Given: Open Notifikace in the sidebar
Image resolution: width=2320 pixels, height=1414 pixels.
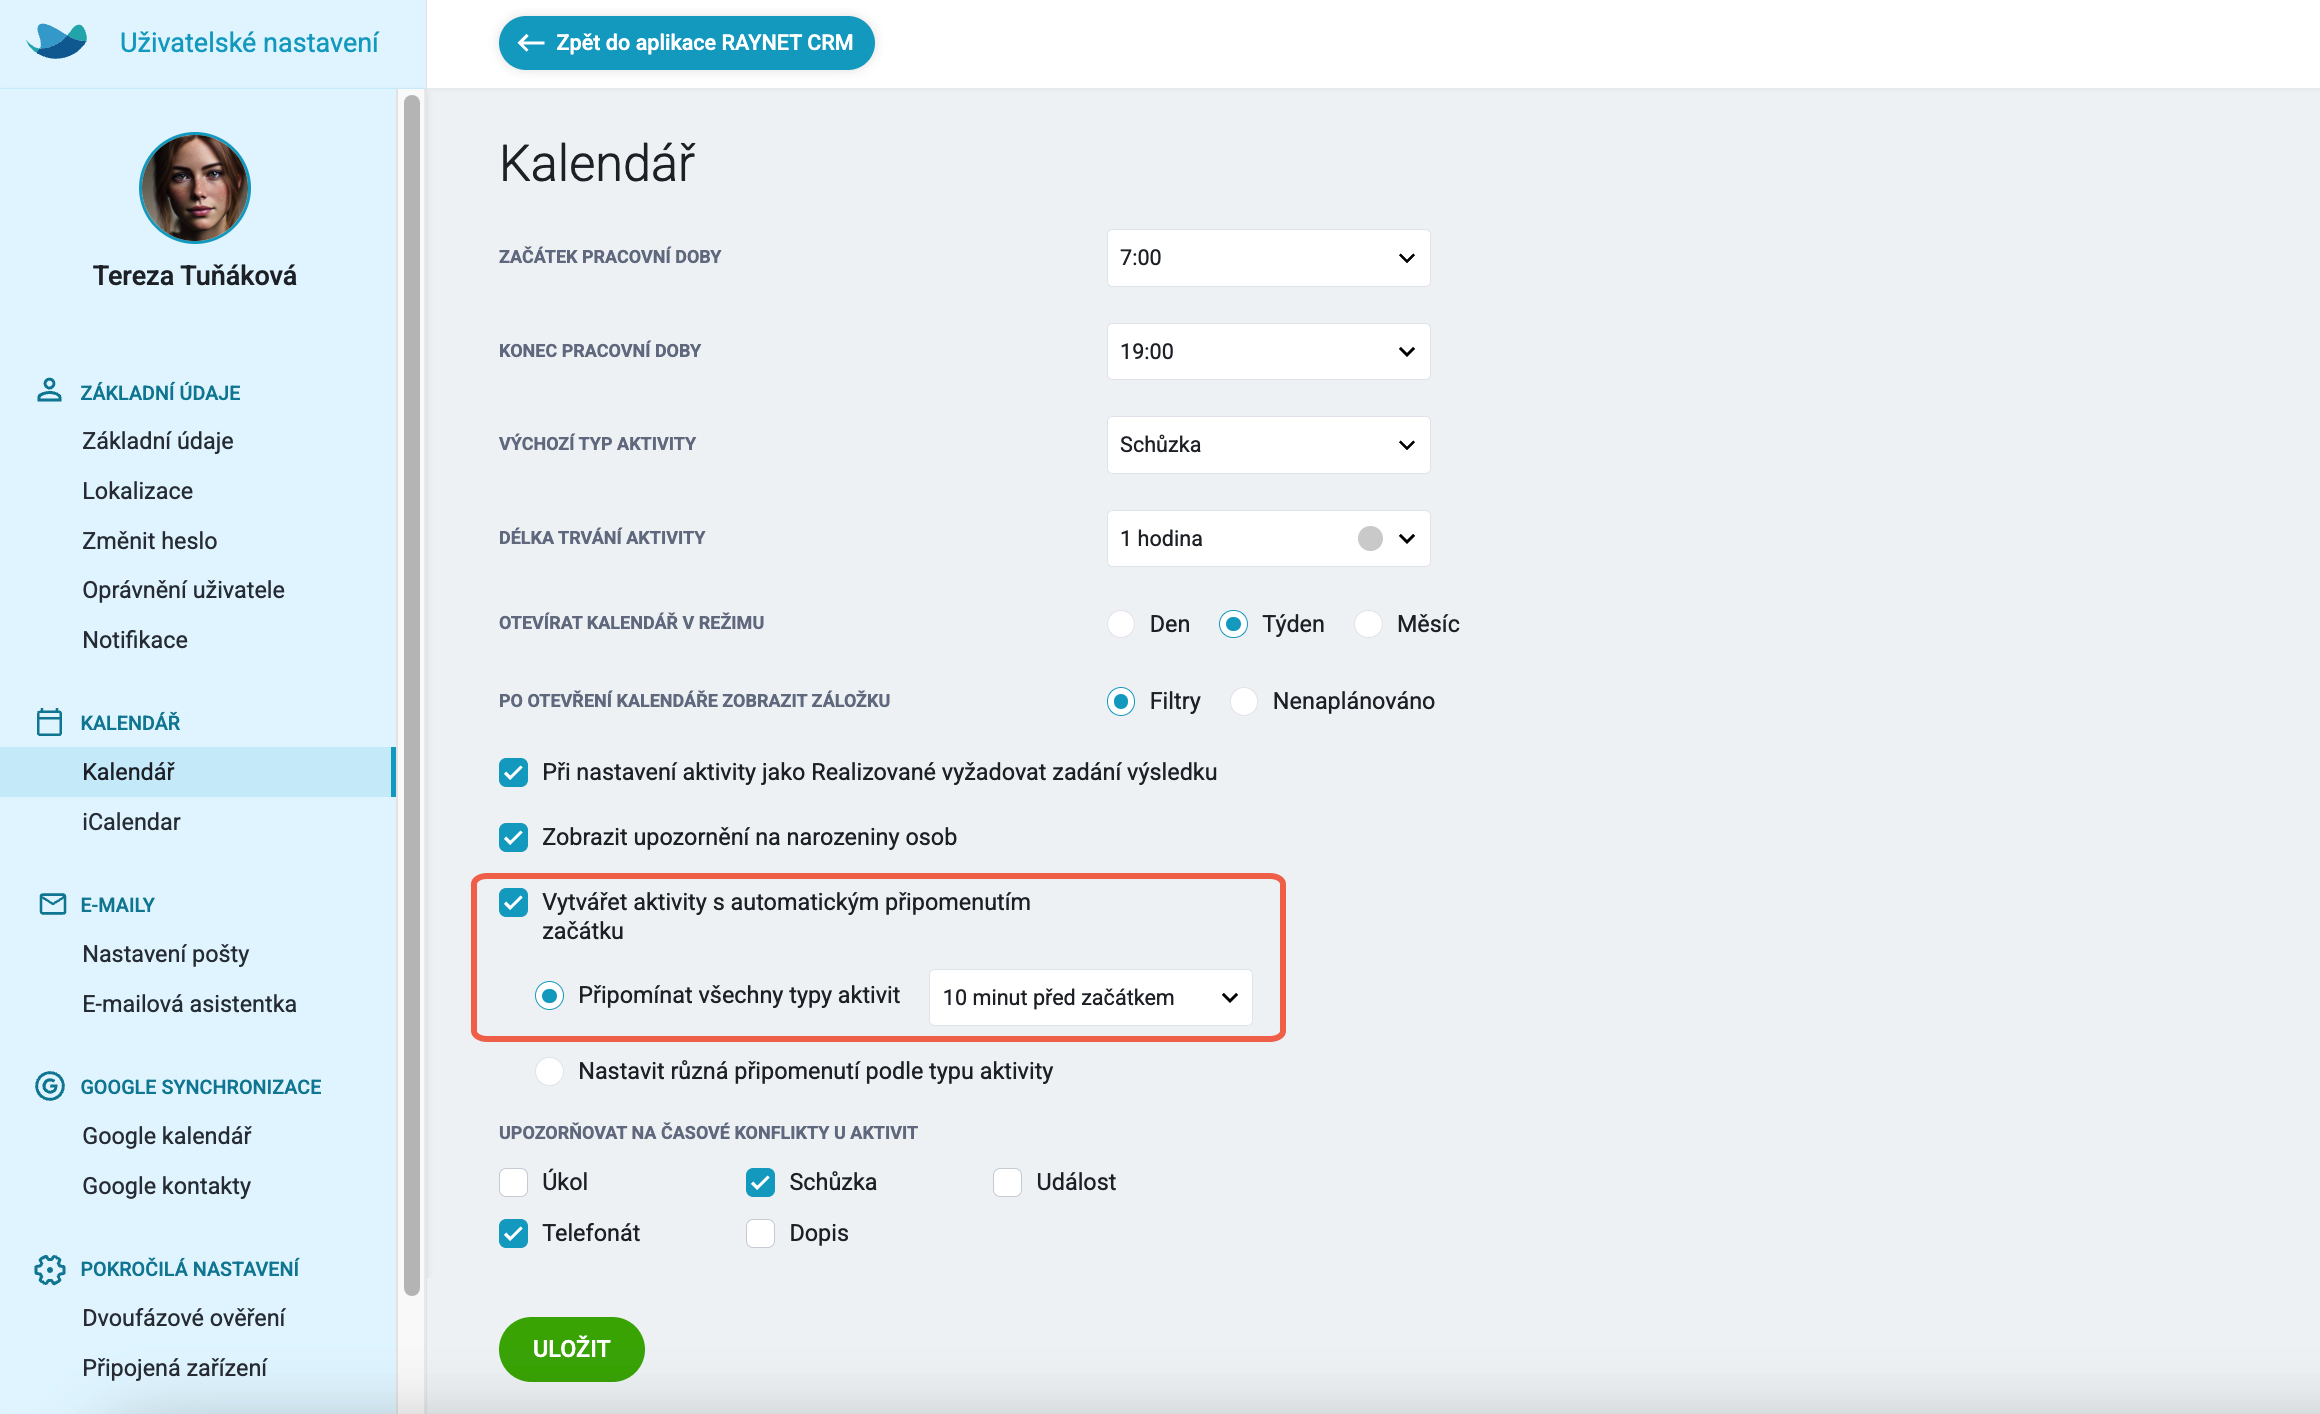Looking at the screenshot, I should (x=135, y=640).
